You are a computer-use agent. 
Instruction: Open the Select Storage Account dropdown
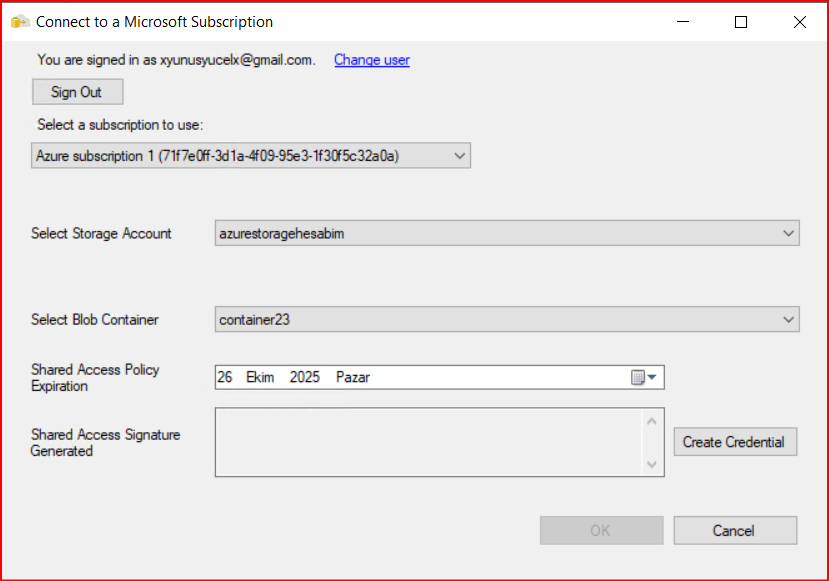tap(788, 234)
